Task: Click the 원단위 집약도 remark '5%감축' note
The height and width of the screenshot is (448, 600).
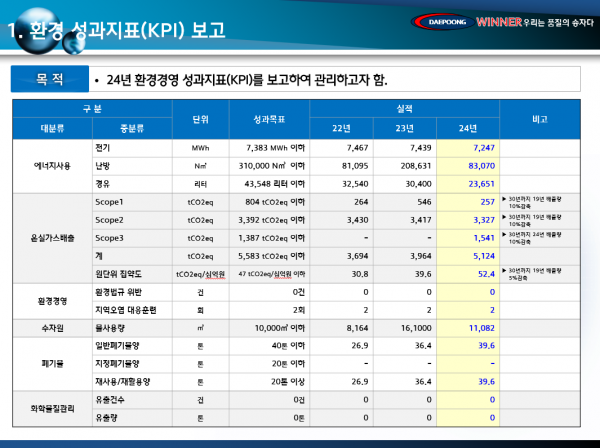Action: [x=532, y=274]
